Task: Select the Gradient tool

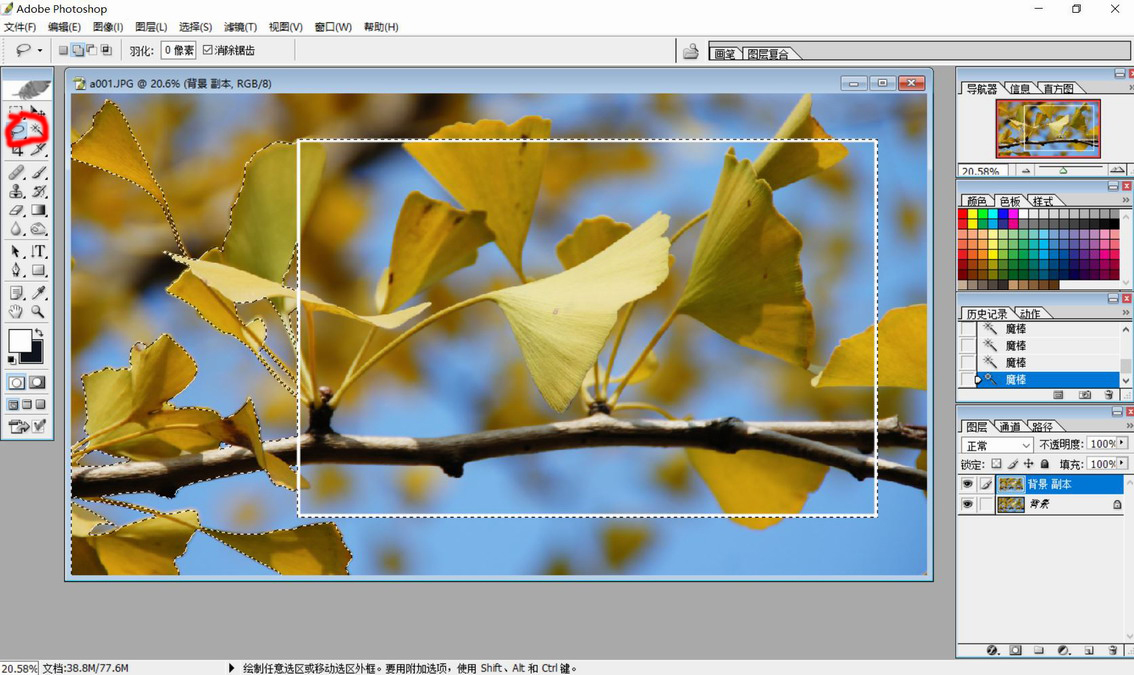Action: [38, 211]
